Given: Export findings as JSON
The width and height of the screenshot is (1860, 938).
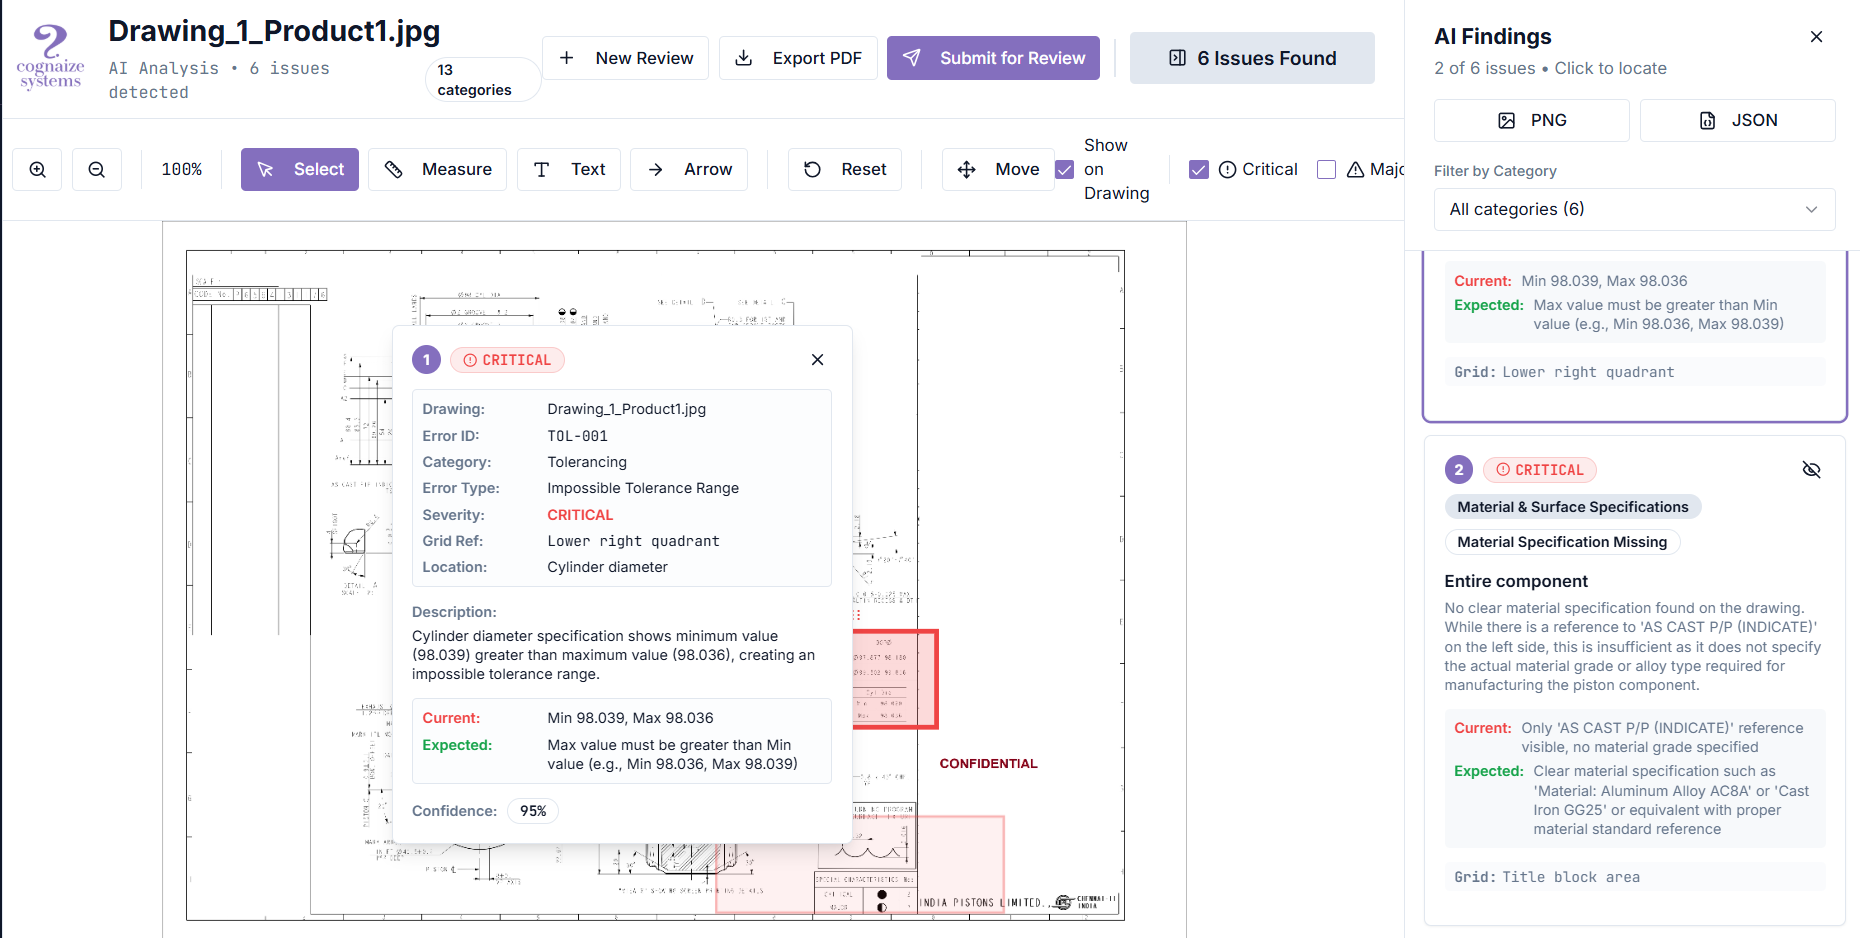Looking at the screenshot, I should (x=1737, y=120).
